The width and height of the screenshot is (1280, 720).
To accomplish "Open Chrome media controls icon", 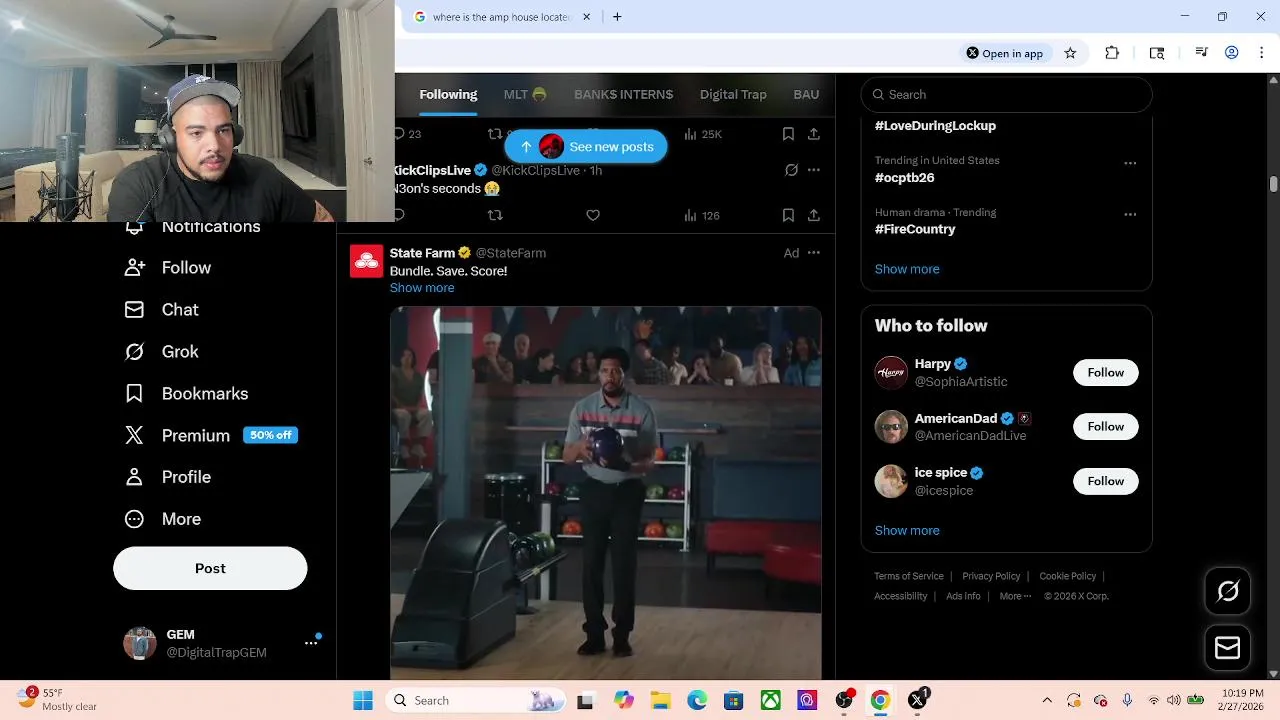I will [1202, 53].
